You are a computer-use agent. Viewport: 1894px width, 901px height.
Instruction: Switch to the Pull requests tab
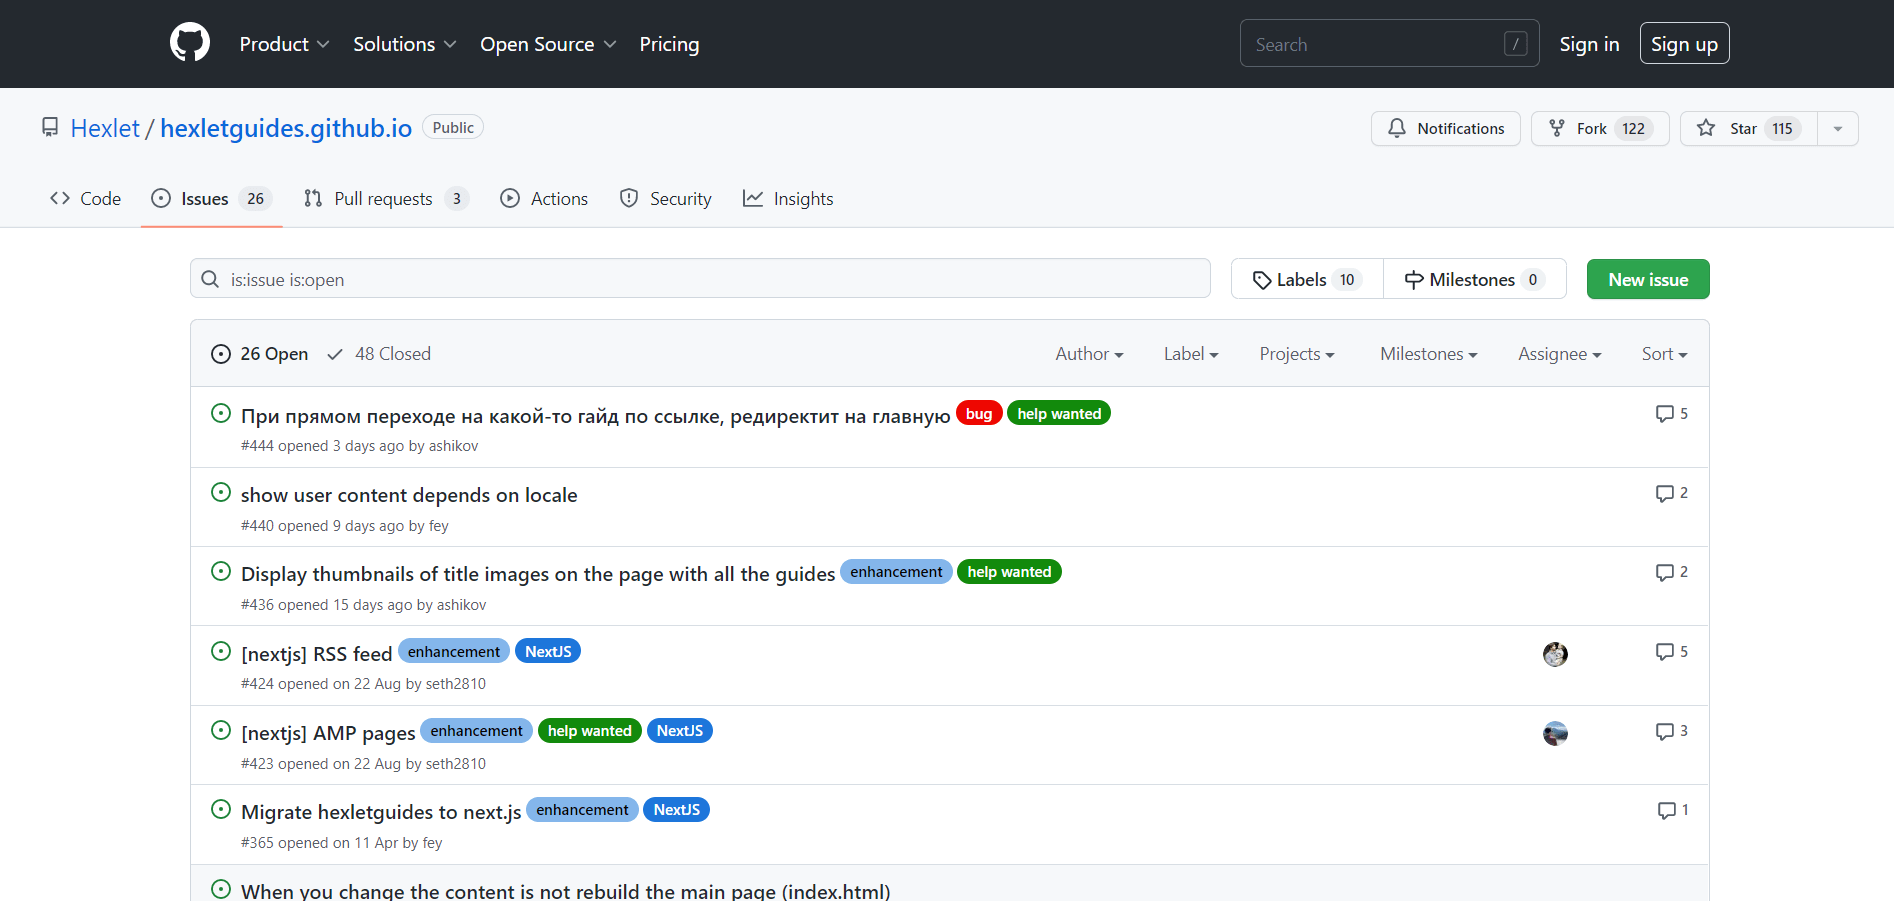(x=384, y=199)
